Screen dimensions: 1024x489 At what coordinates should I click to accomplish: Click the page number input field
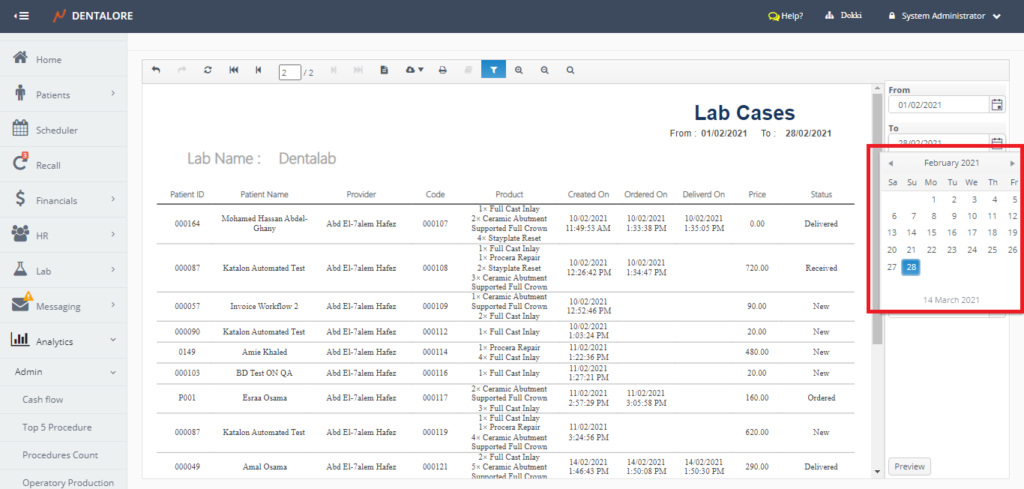click(x=289, y=72)
